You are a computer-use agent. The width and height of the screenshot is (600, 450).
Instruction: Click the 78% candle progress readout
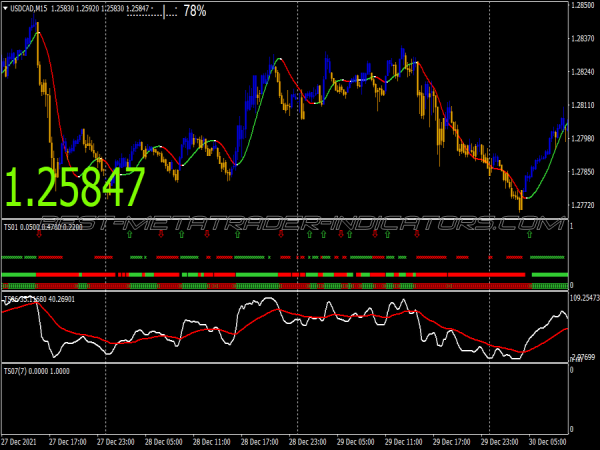195,11
